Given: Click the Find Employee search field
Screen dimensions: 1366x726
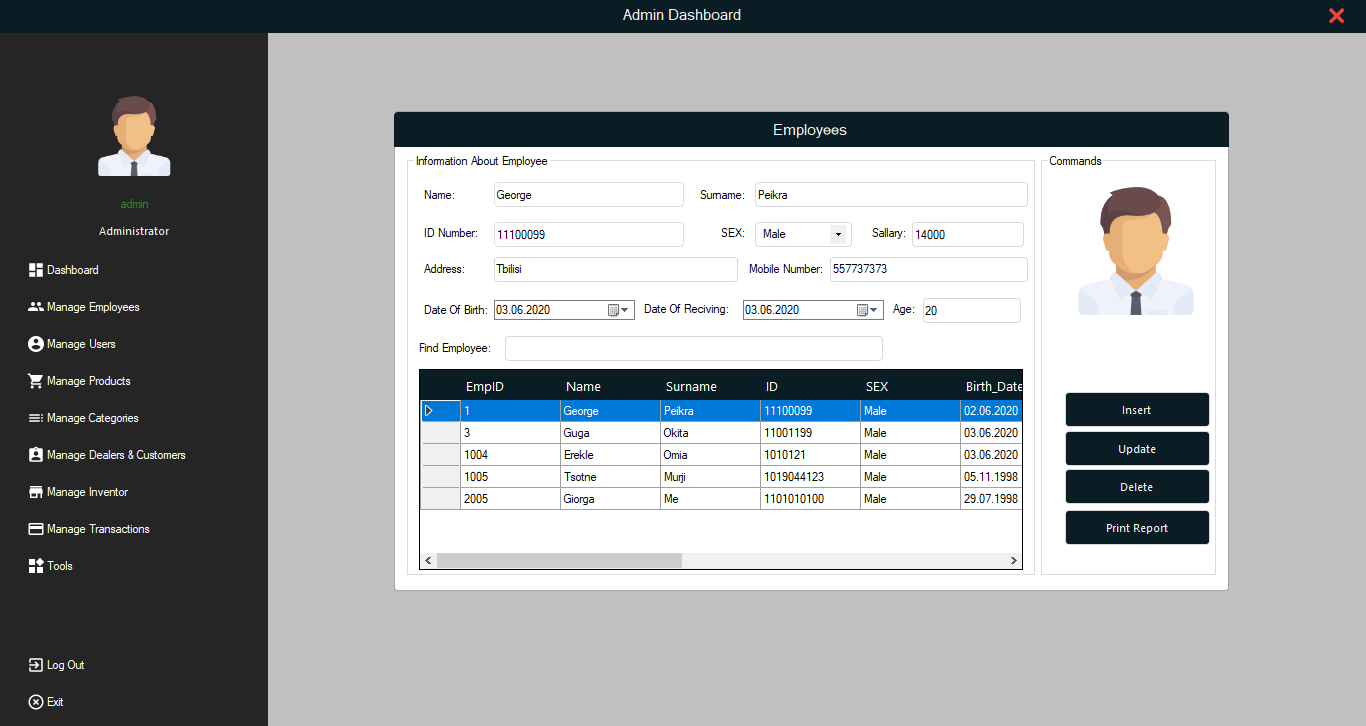Looking at the screenshot, I should coord(694,348).
